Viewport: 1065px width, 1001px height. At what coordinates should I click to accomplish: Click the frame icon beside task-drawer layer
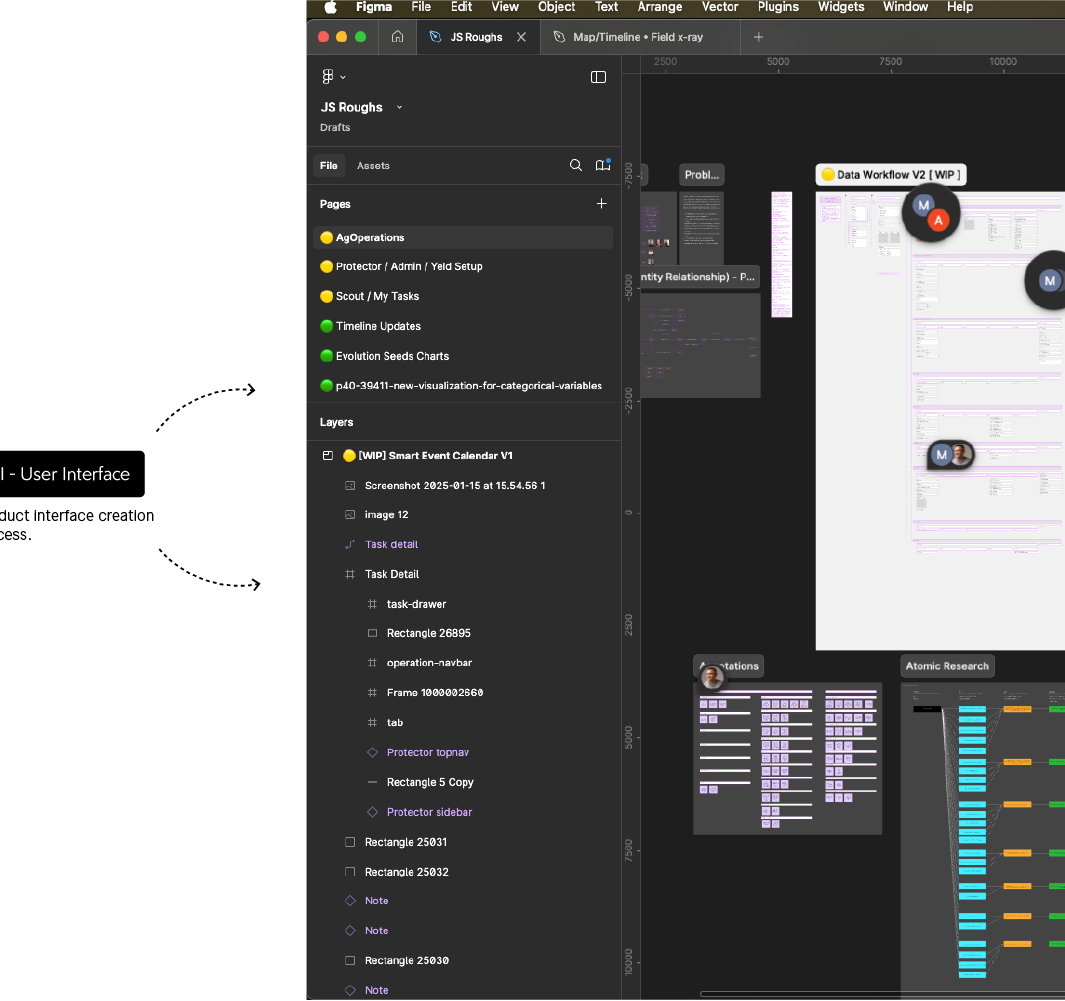coord(372,604)
